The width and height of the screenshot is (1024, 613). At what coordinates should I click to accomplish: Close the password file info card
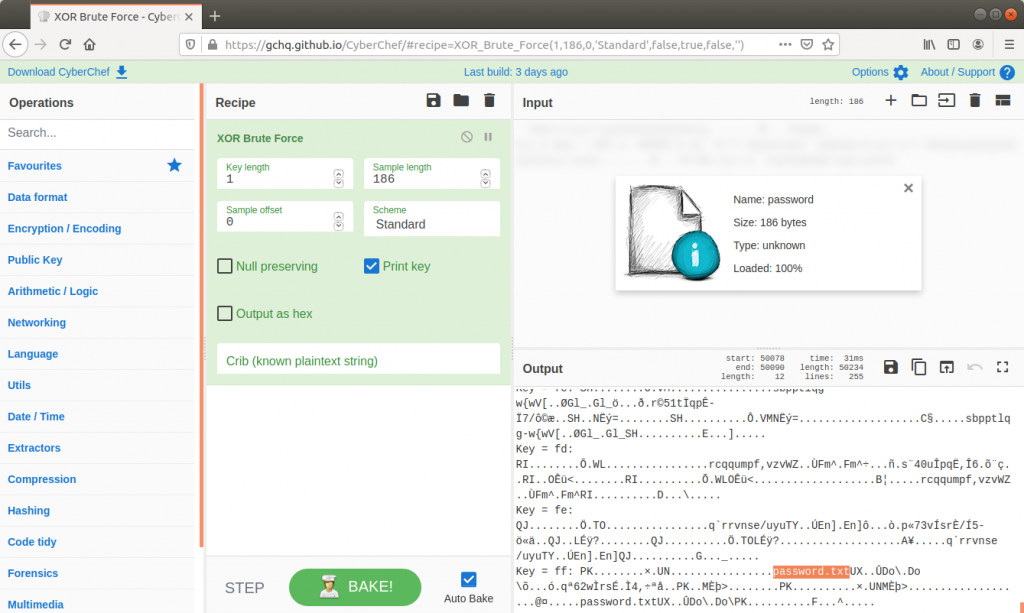[x=908, y=188]
